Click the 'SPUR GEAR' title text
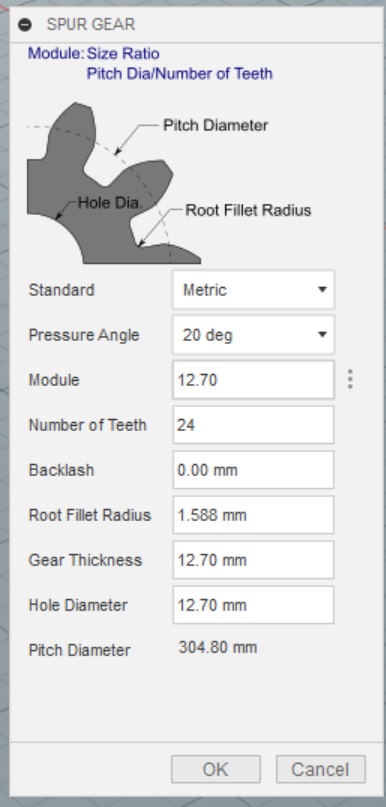386x807 pixels. pyautogui.click(x=91, y=24)
